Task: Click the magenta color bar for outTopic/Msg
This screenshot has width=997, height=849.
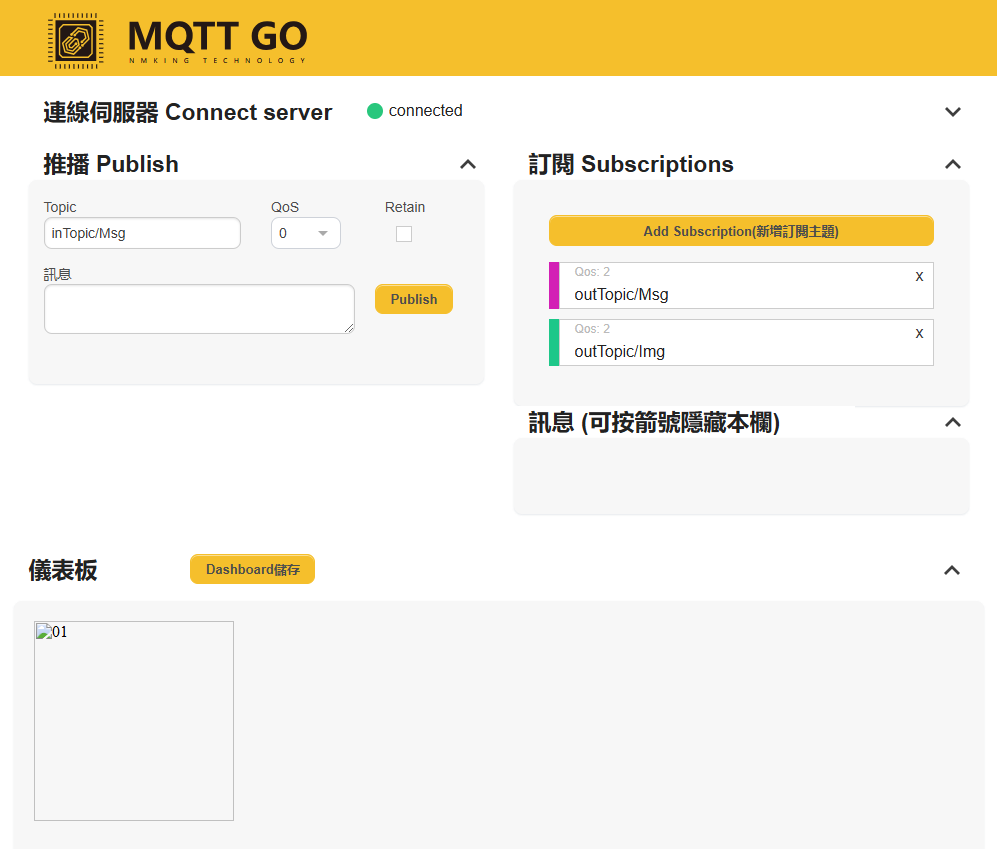Action: pyautogui.click(x=554, y=285)
